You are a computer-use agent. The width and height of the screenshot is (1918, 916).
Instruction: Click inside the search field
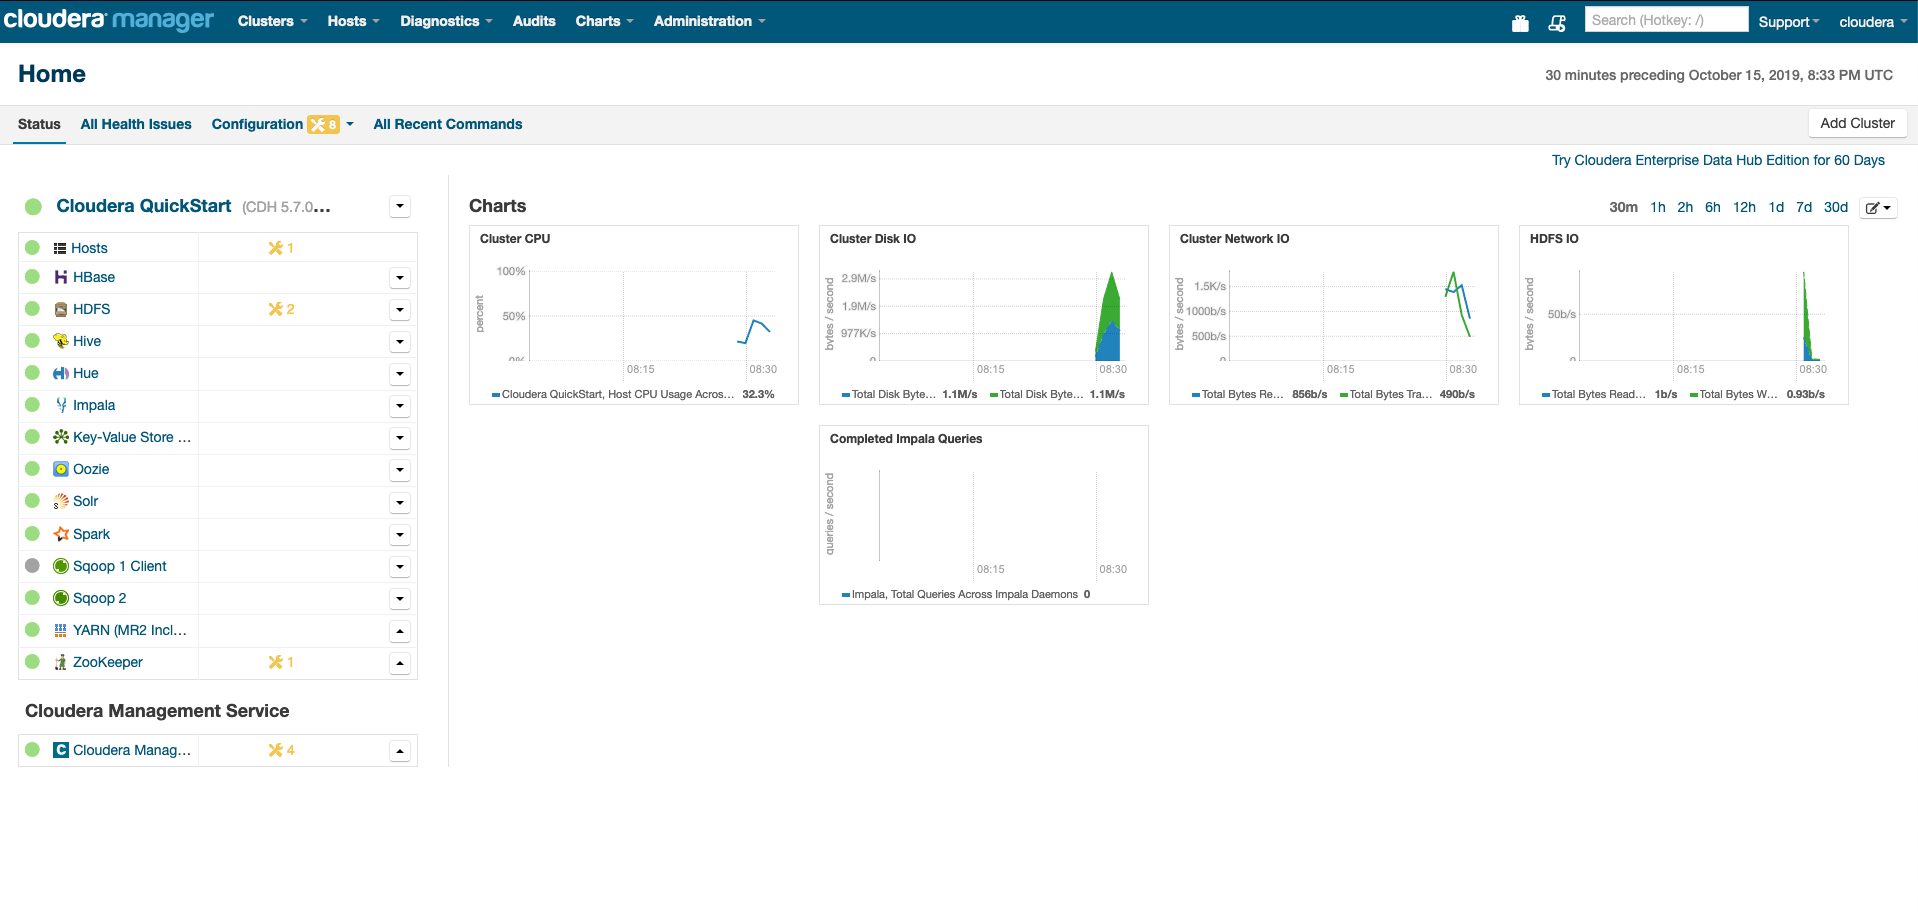click(1665, 19)
